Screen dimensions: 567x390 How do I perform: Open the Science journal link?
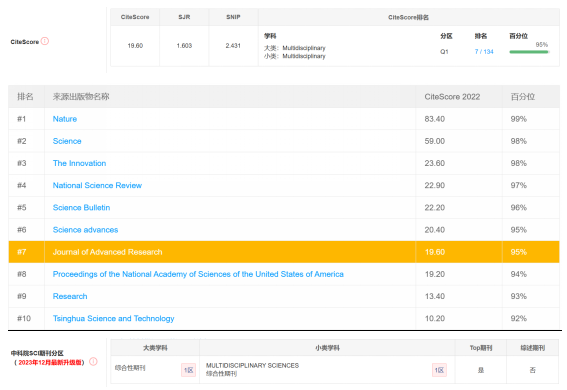67,141
